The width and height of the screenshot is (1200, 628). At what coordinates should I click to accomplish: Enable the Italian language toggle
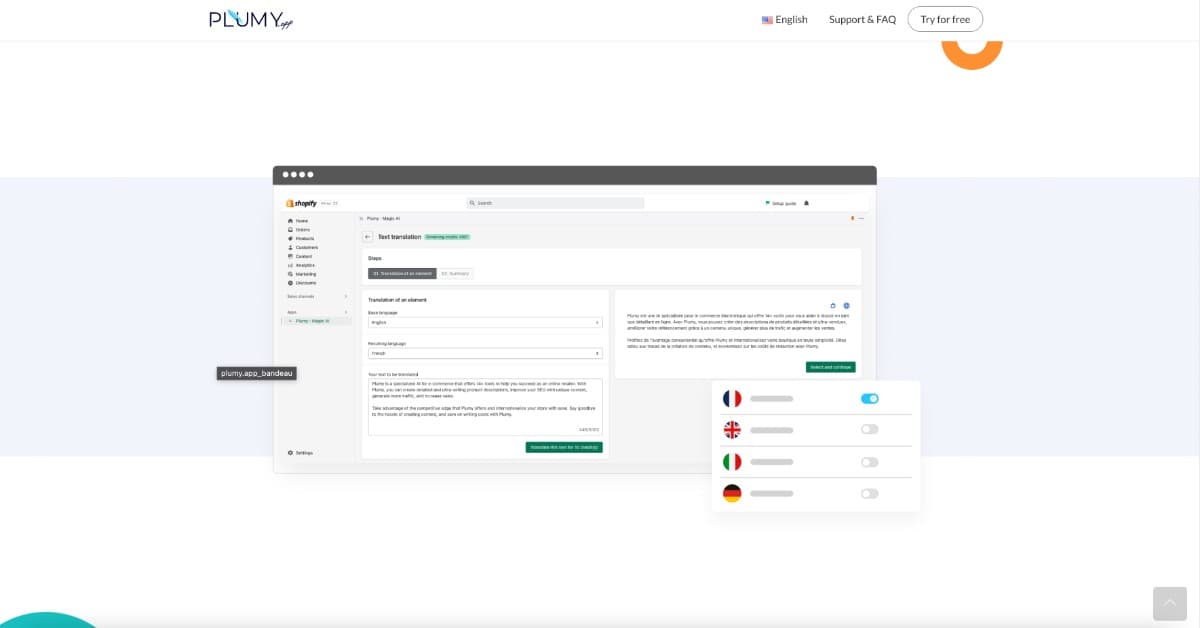click(x=870, y=462)
